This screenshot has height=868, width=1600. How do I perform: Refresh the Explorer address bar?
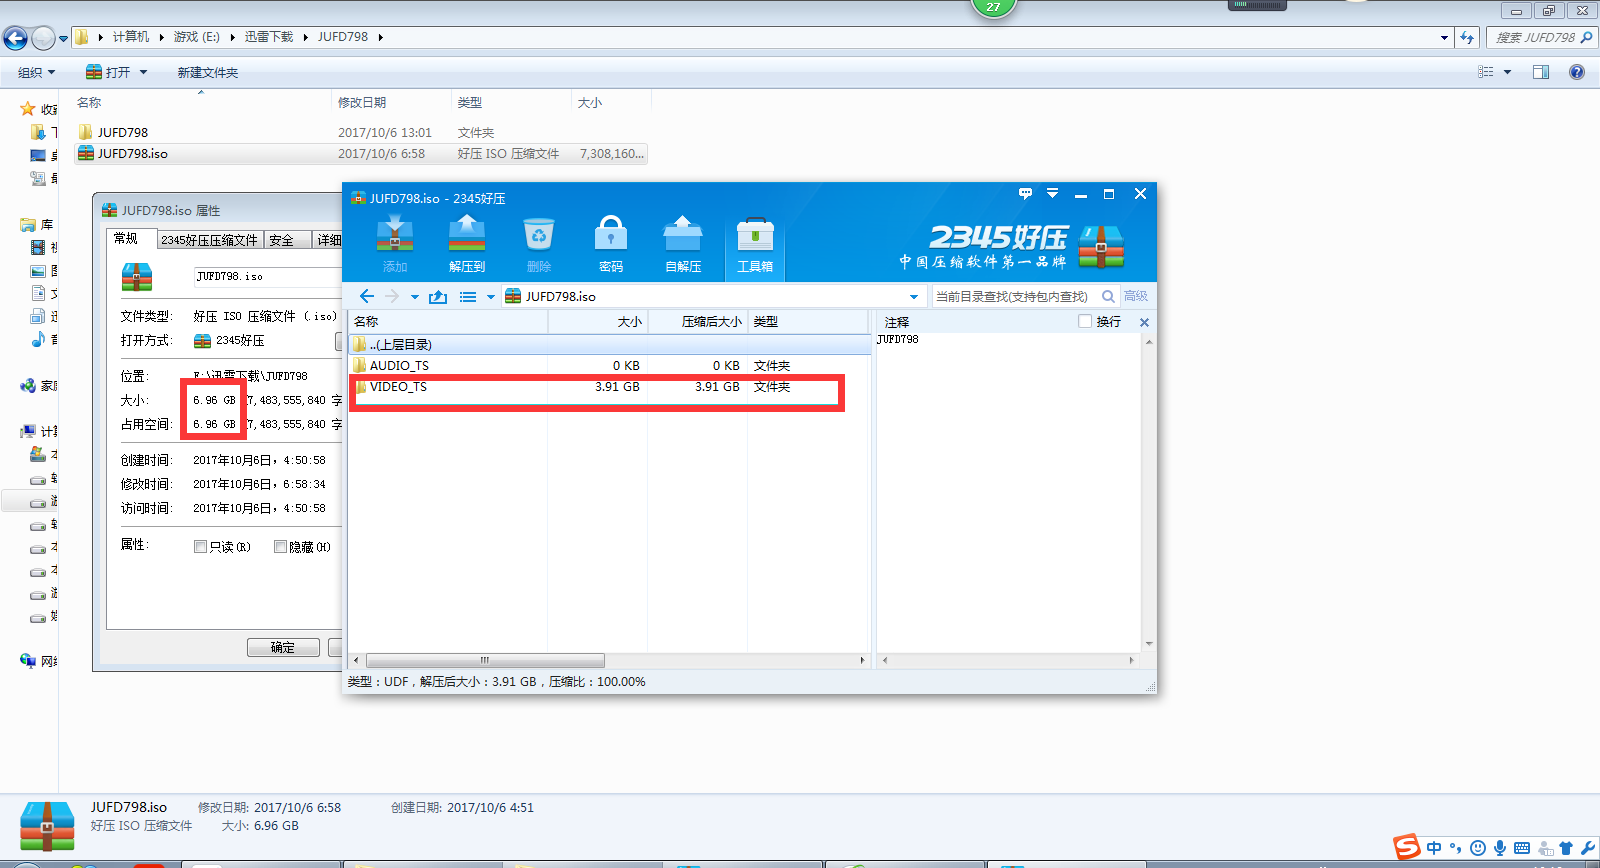pyautogui.click(x=1467, y=37)
